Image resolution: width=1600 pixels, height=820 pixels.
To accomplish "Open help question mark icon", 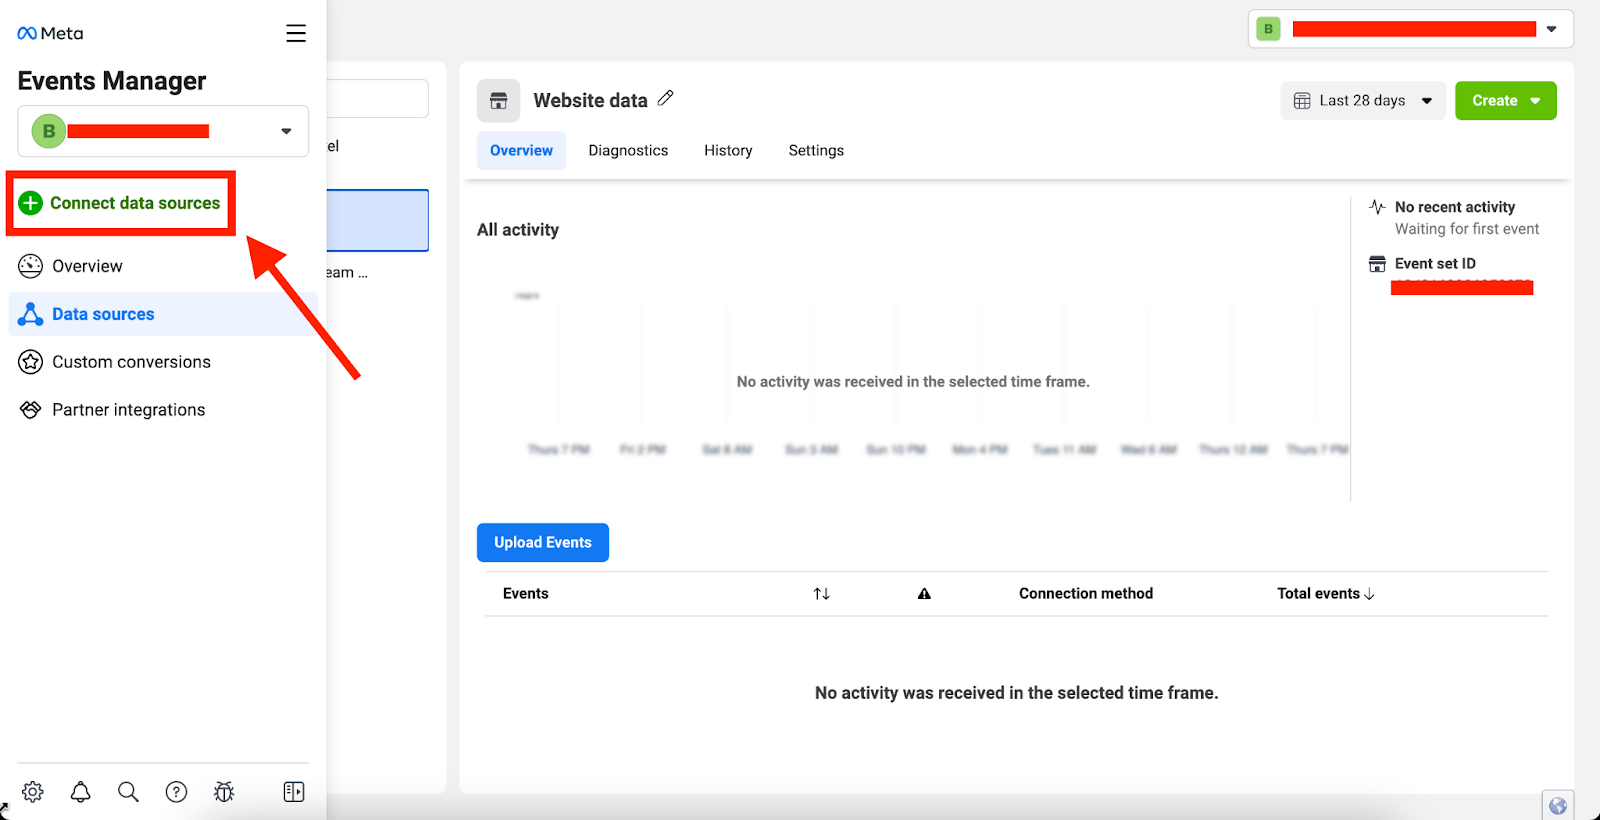I will pos(176,792).
